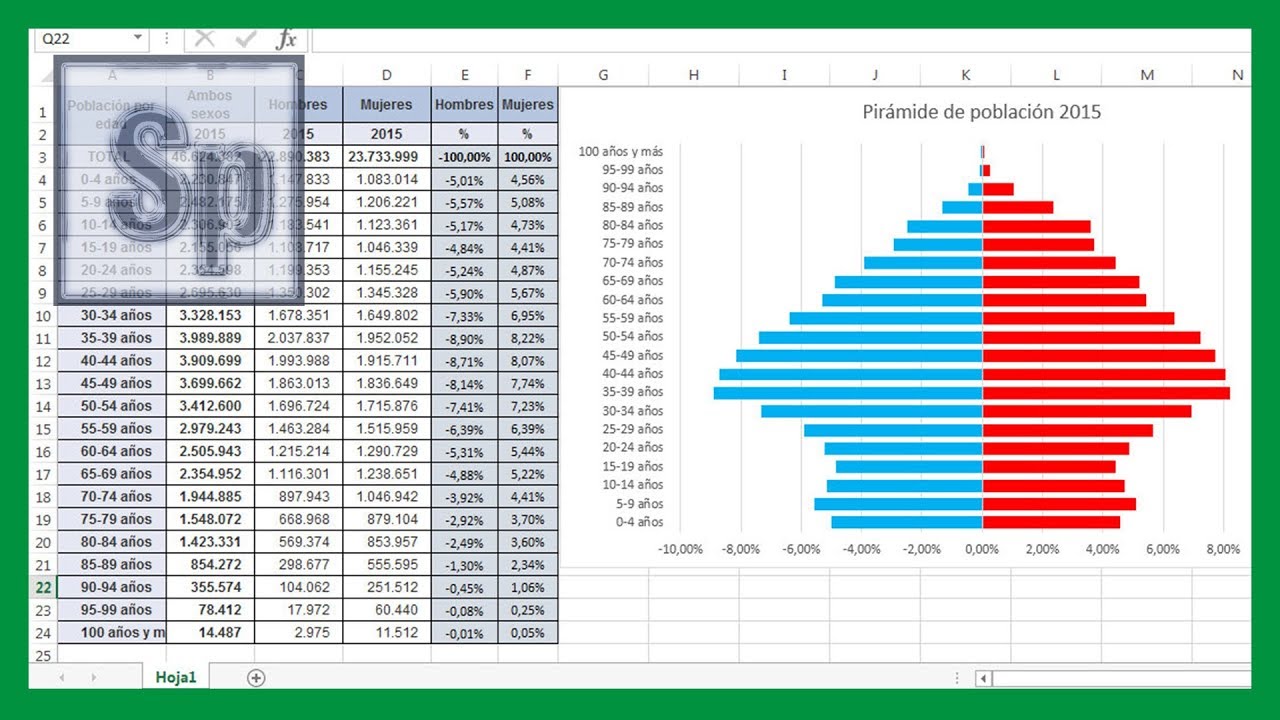The image size is (1280, 720).
Task: Select cell with value 1.993.988
Action: 298,360
